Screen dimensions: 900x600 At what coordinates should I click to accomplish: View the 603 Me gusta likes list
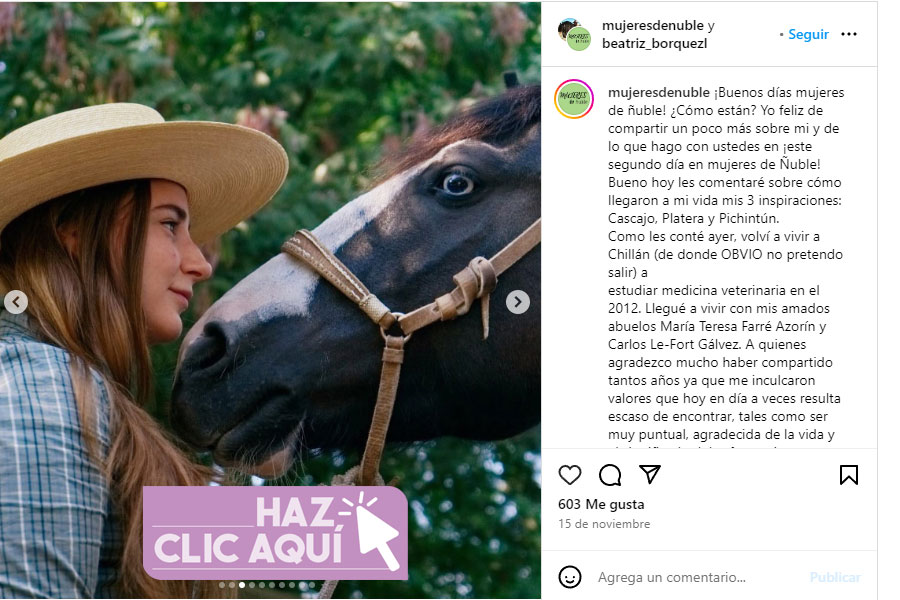pos(601,504)
